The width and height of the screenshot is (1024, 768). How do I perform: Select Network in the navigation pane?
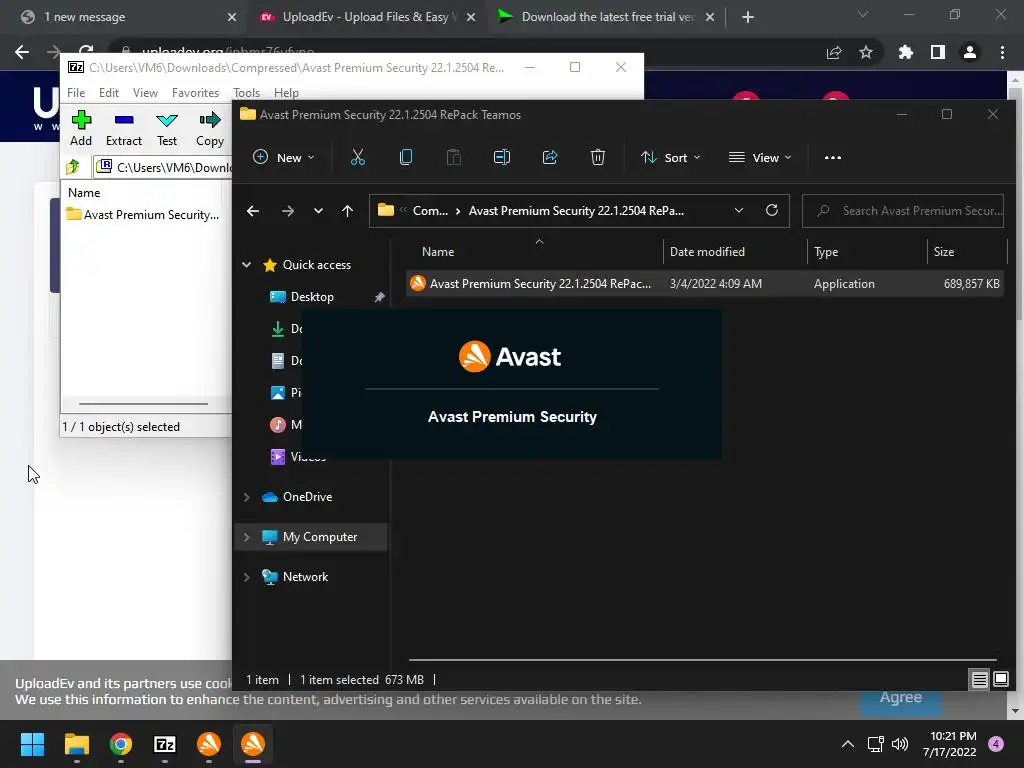(306, 577)
